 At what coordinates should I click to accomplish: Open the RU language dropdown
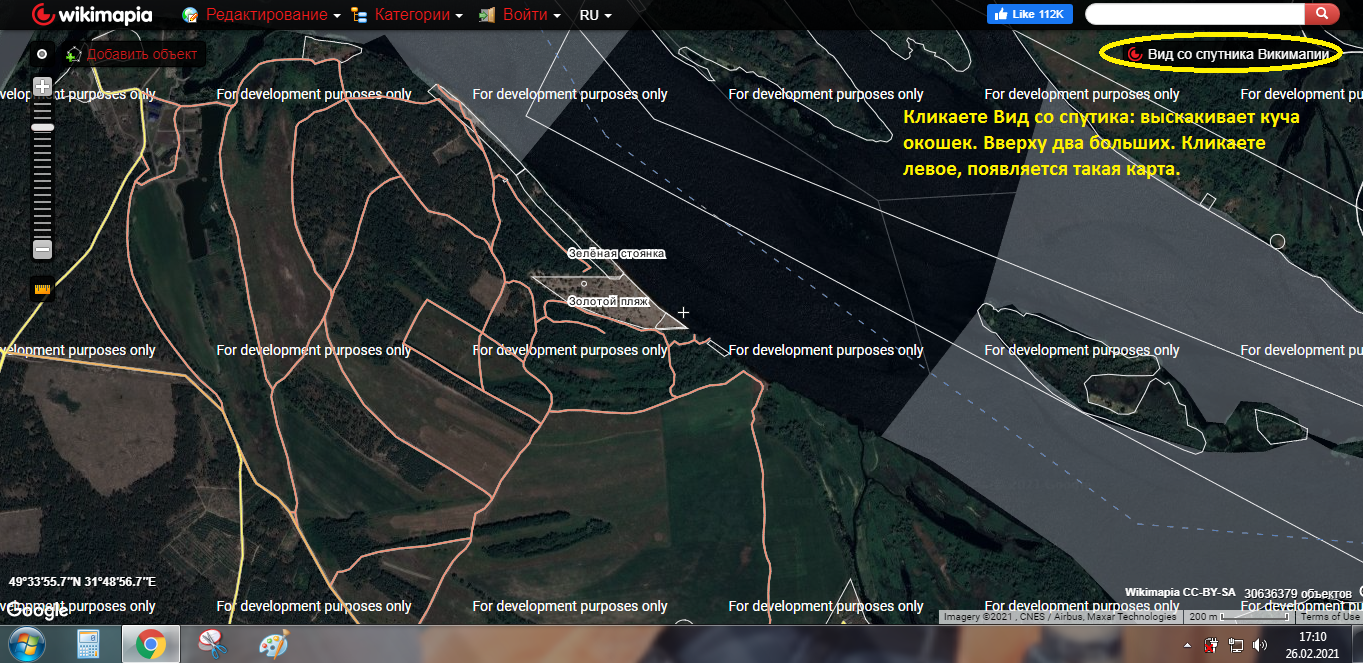pyautogui.click(x=595, y=15)
